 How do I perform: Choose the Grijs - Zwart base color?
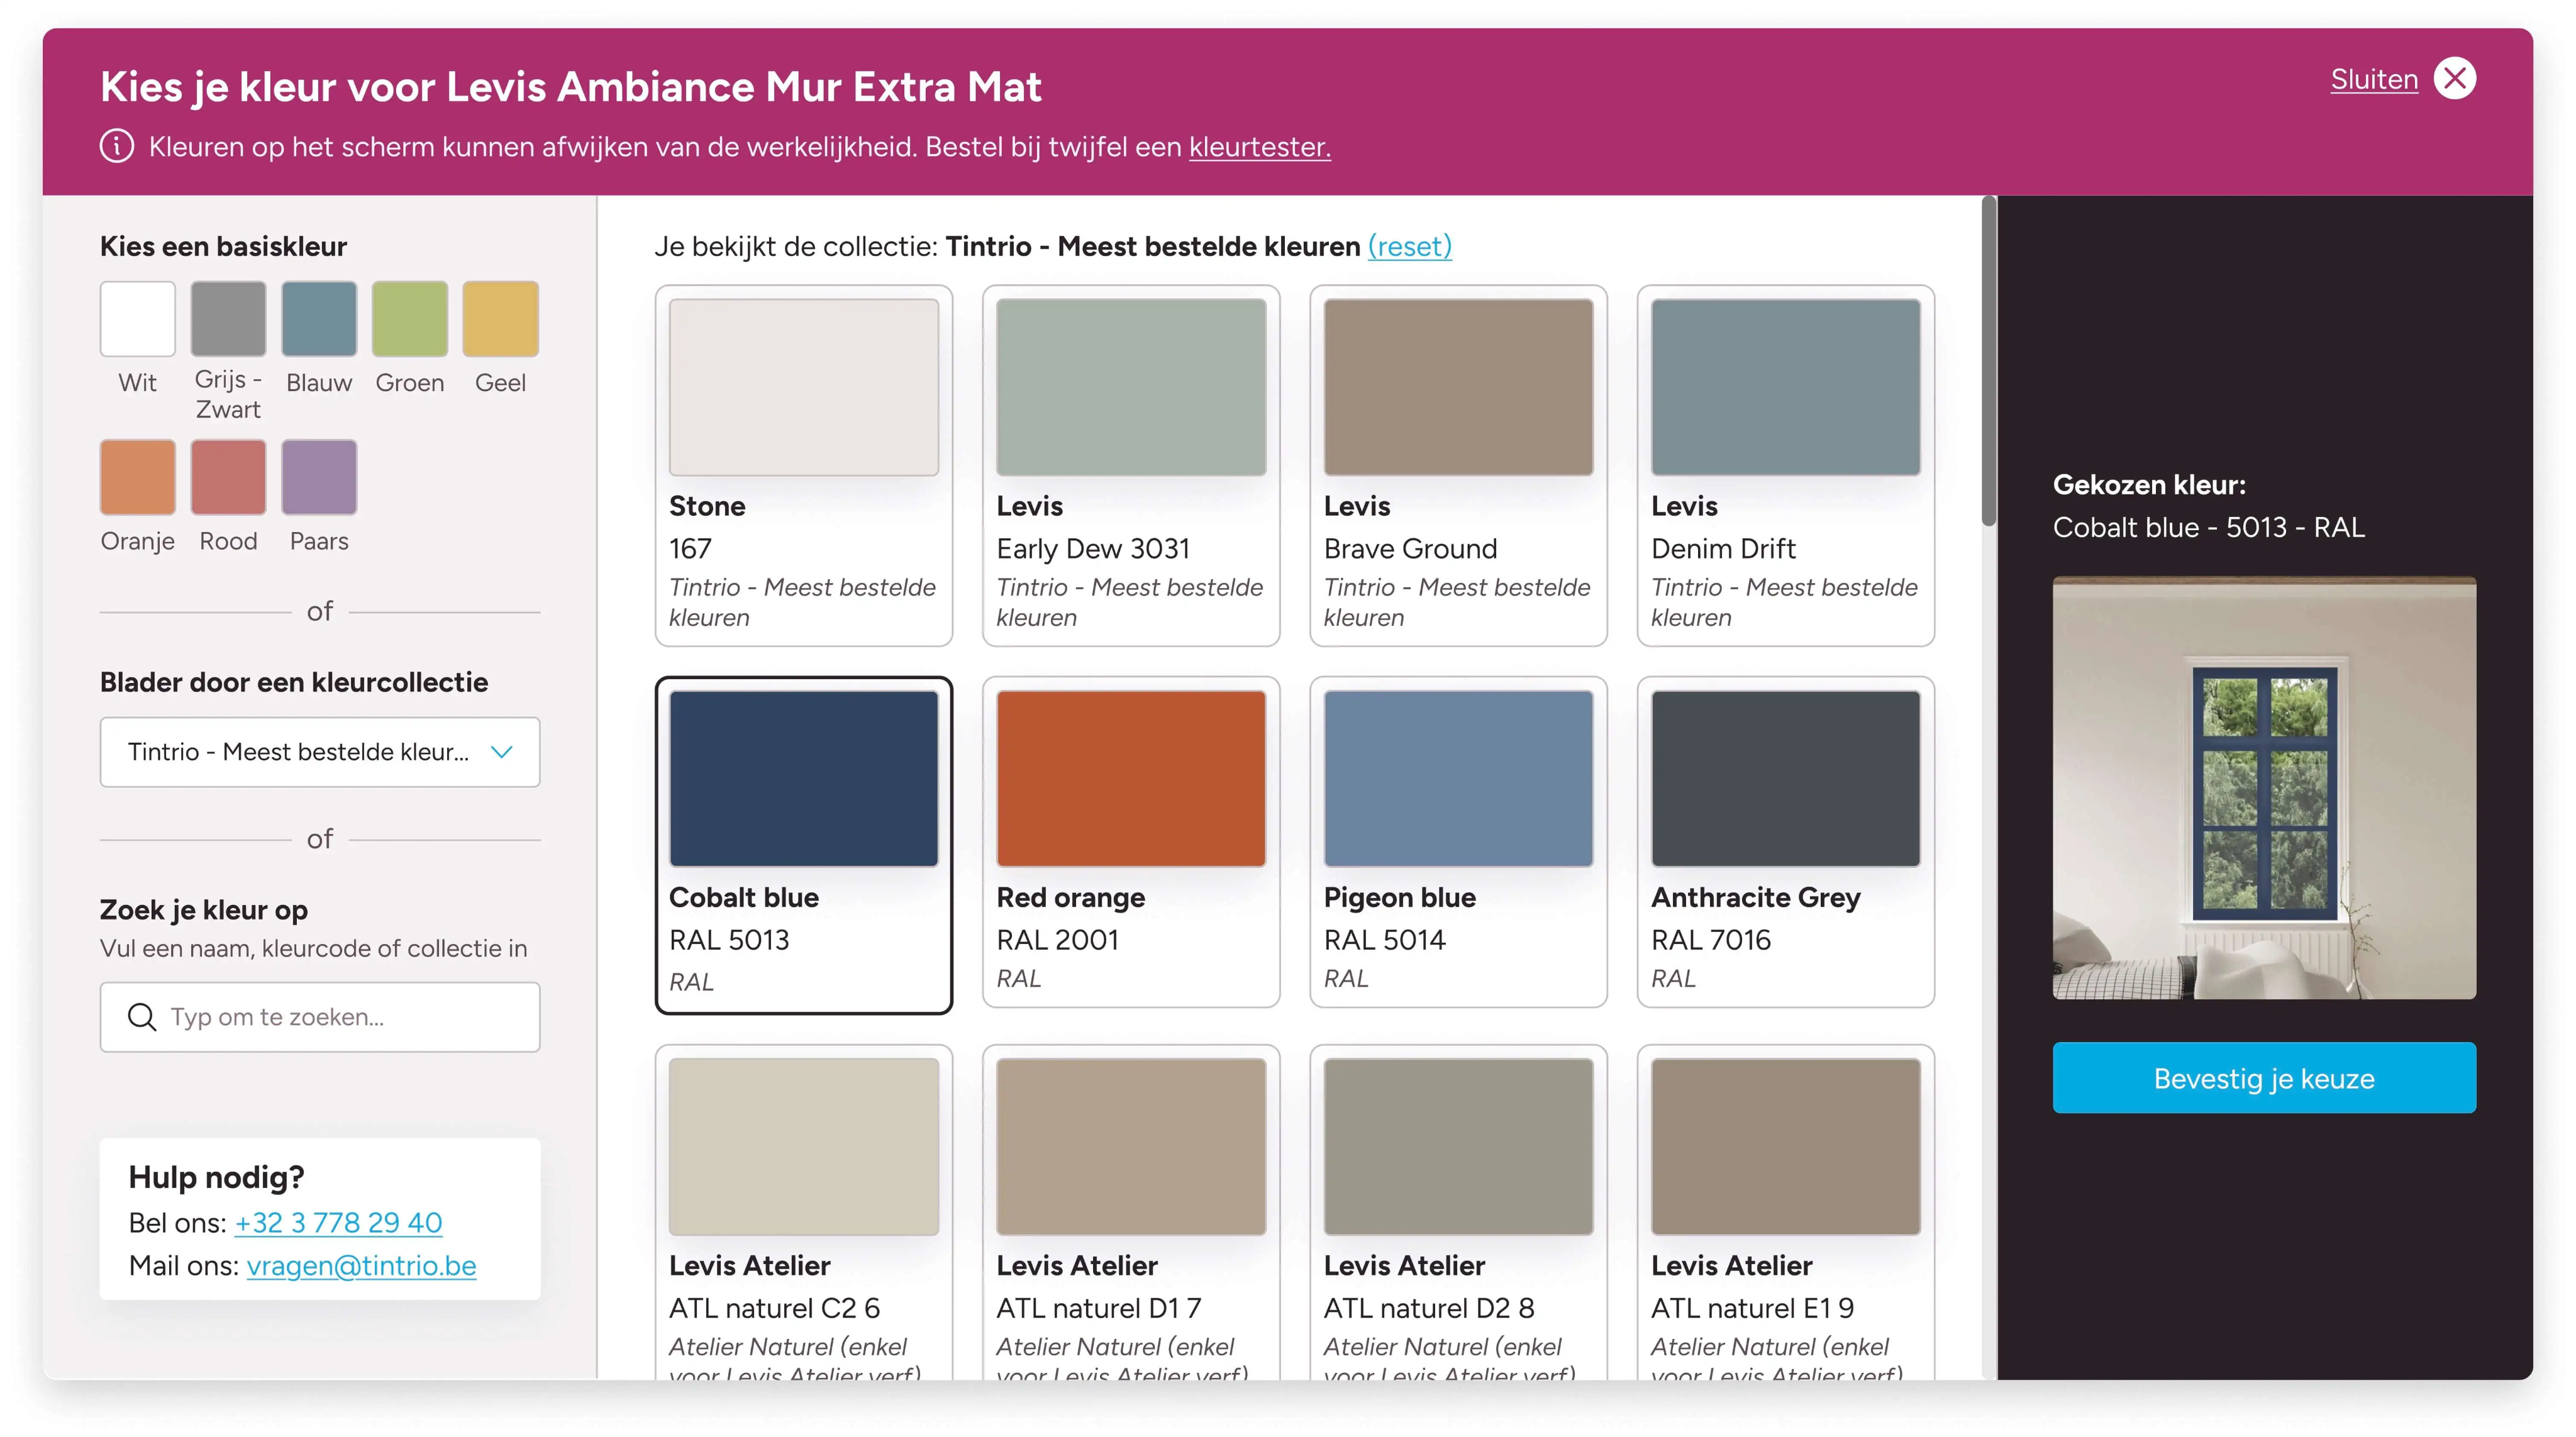tap(228, 319)
